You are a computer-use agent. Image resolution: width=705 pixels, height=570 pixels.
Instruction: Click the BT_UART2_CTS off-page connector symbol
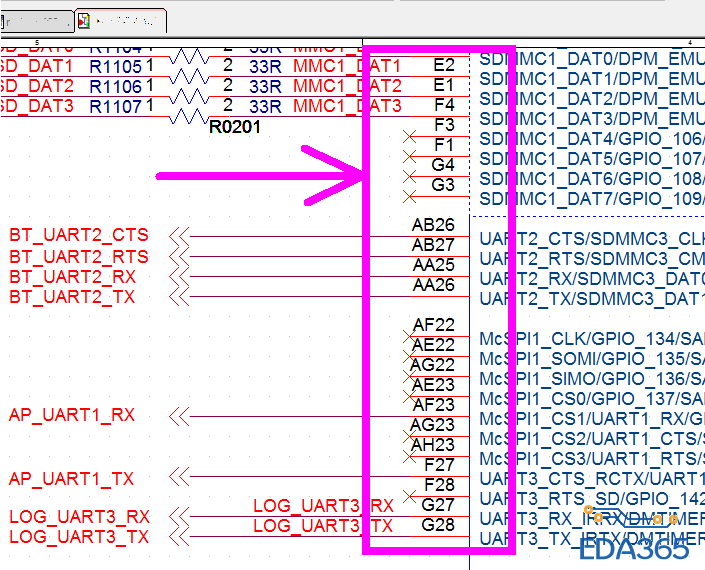(x=179, y=236)
